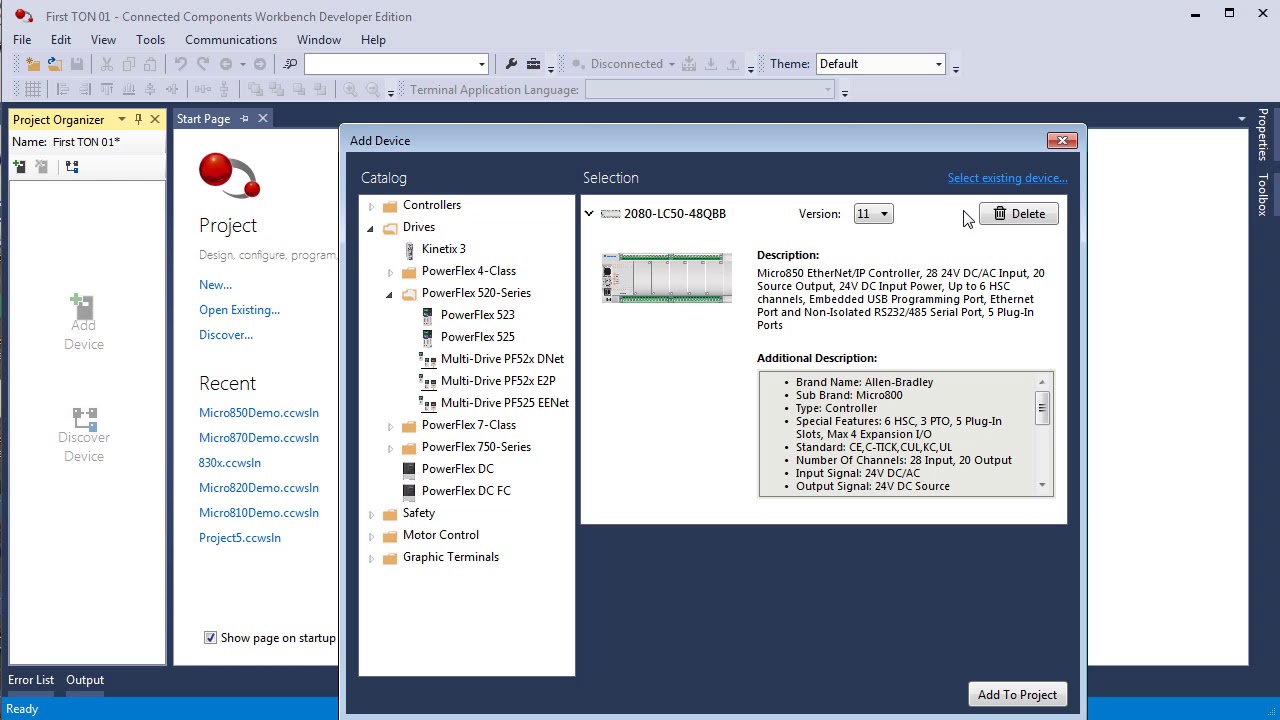
Task: Open the Edit menu
Action: point(61,40)
